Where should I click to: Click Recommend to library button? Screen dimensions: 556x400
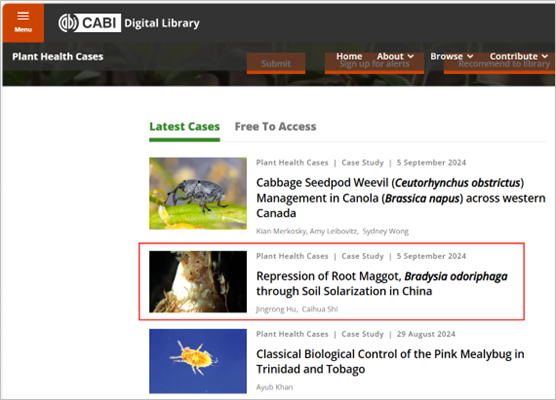[500, 64]
